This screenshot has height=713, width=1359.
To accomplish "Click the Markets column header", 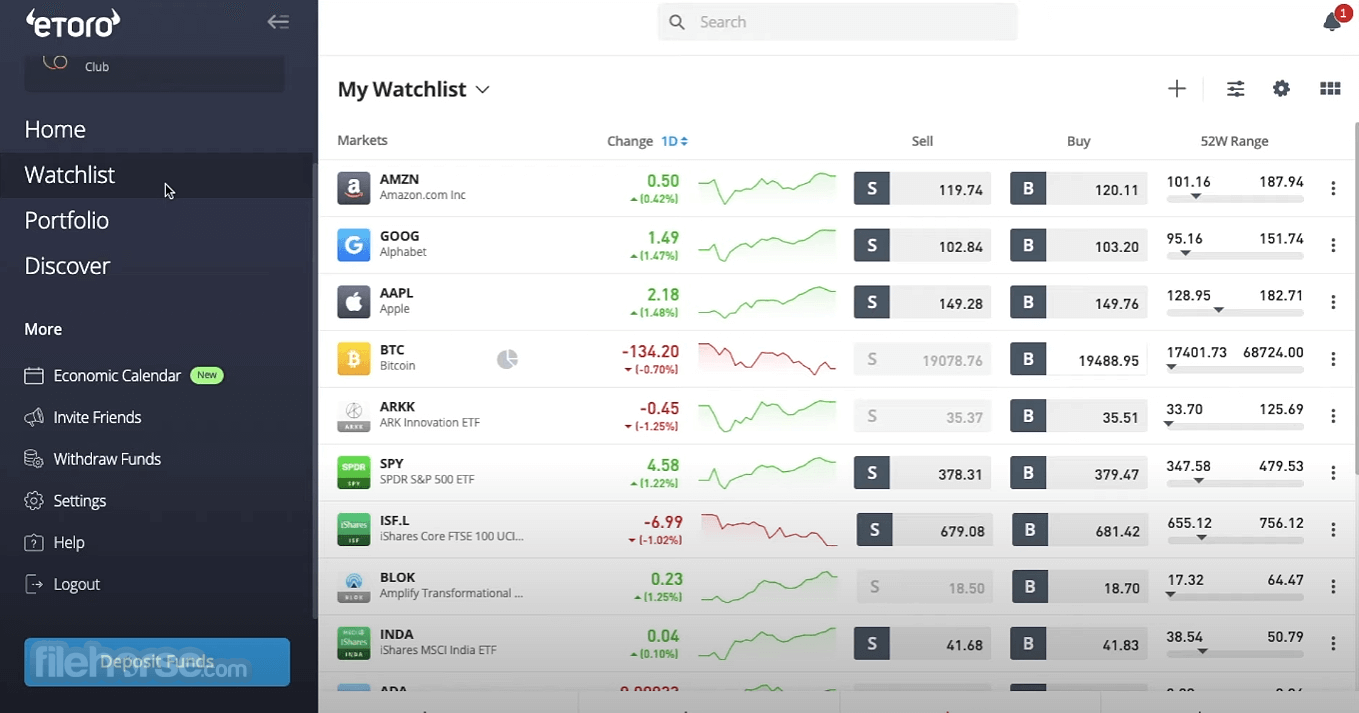I will coord(363,141).
